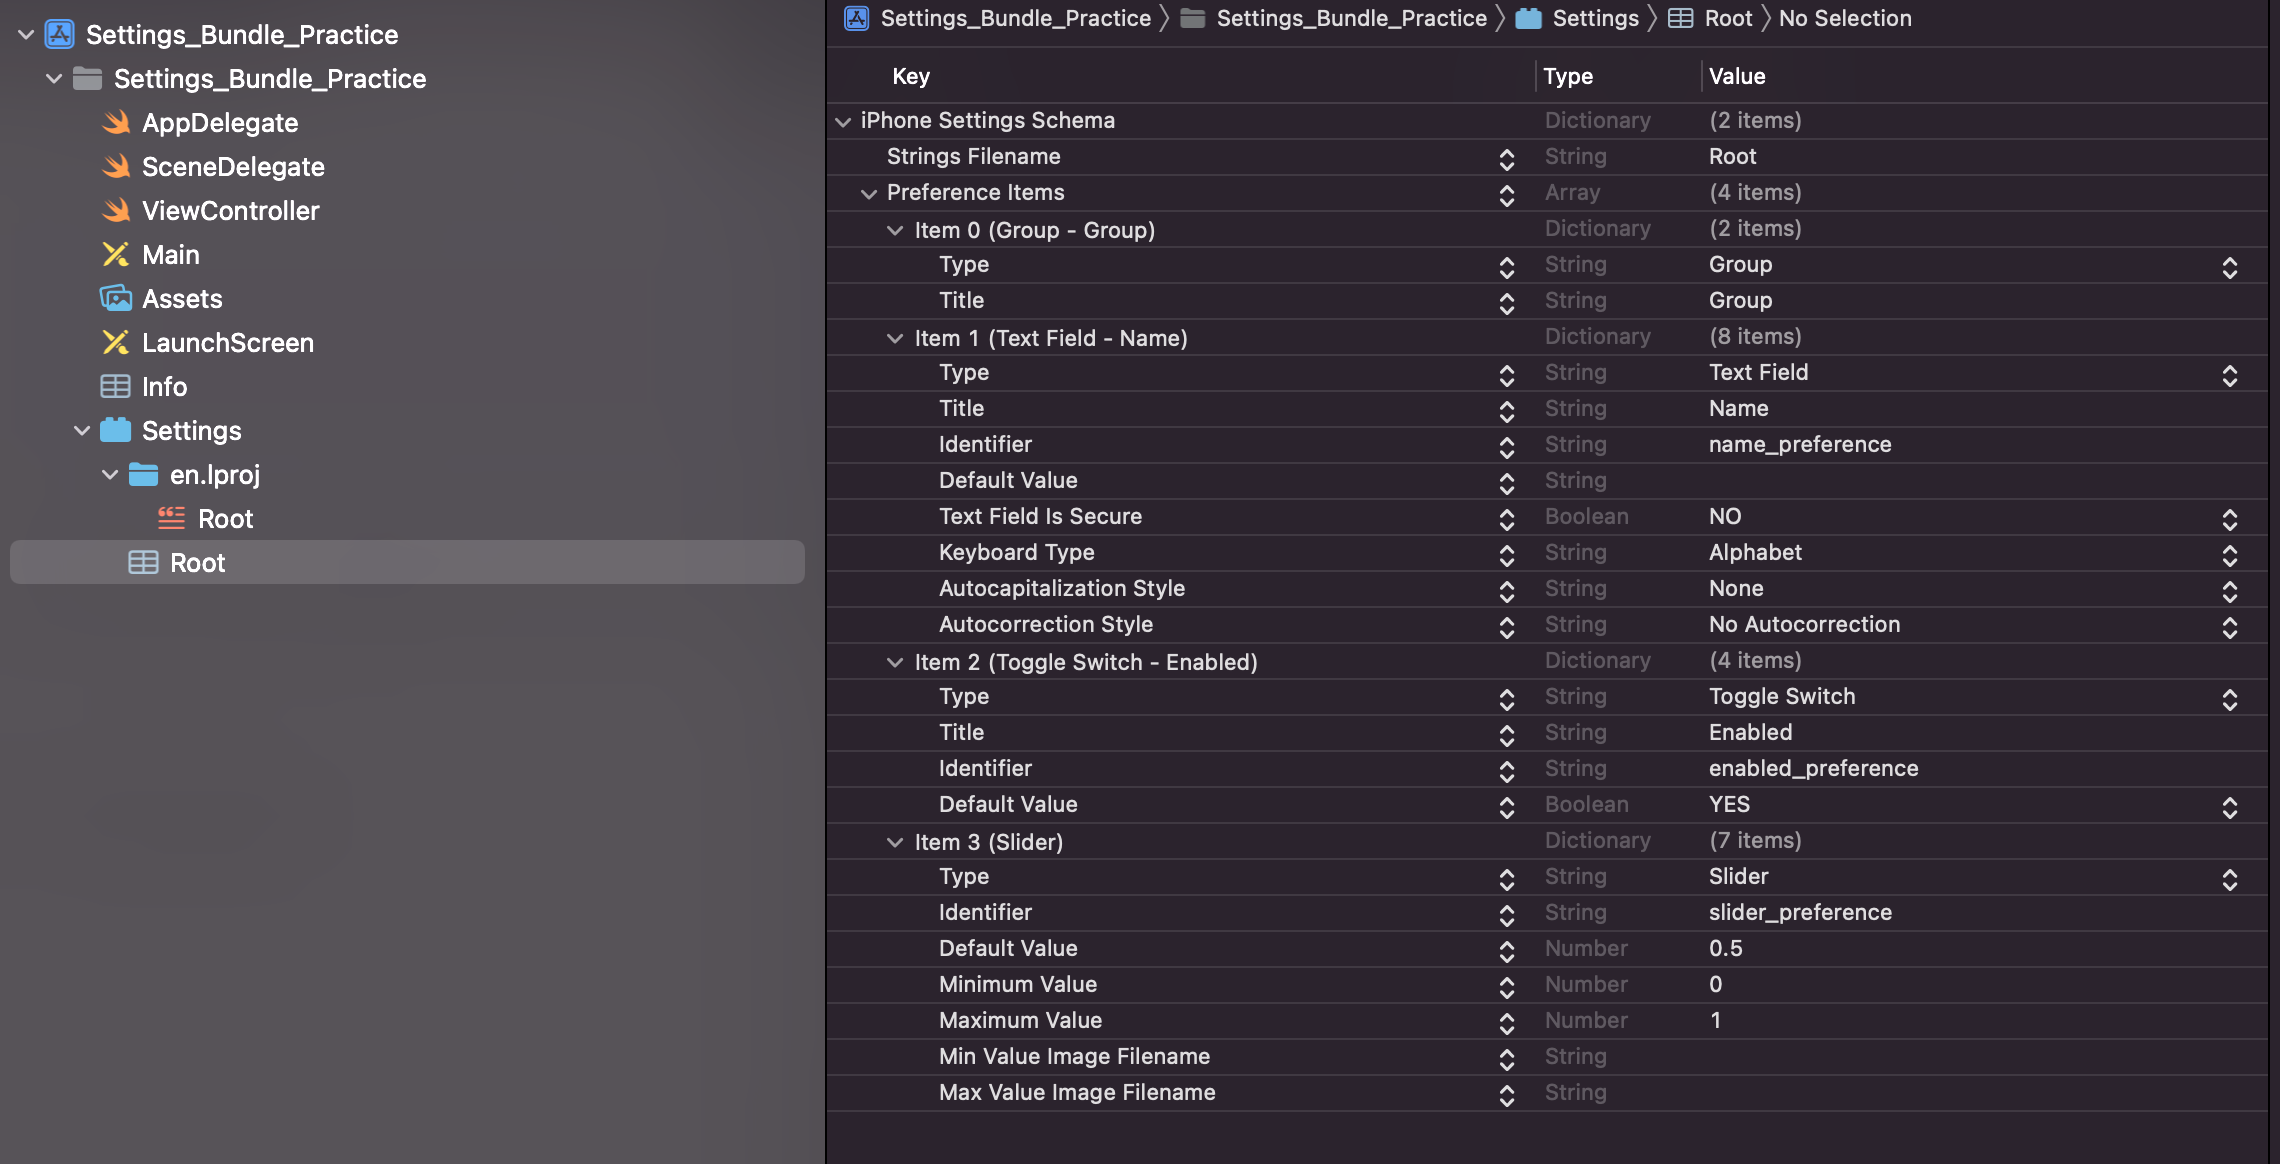The width and height of the screenshot is (2280, 1164).
Task: Collapse Item 3 (Slider)
Action: click(x=895, y=842)
